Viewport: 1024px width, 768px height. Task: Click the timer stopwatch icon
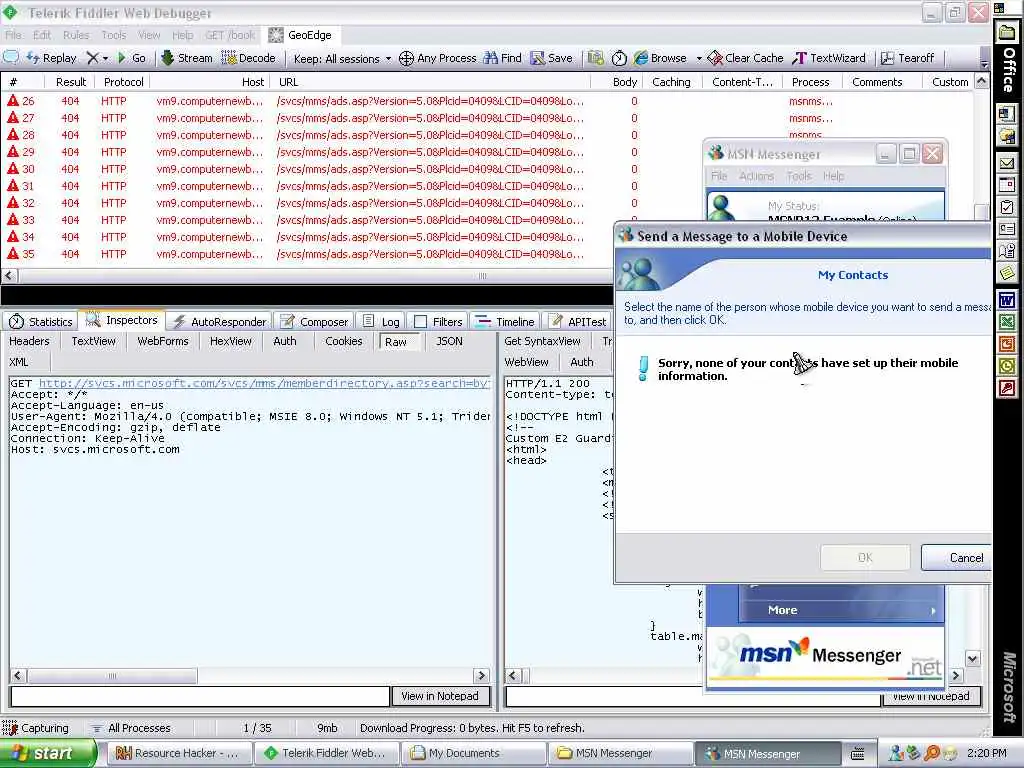[x=619, y=58]
